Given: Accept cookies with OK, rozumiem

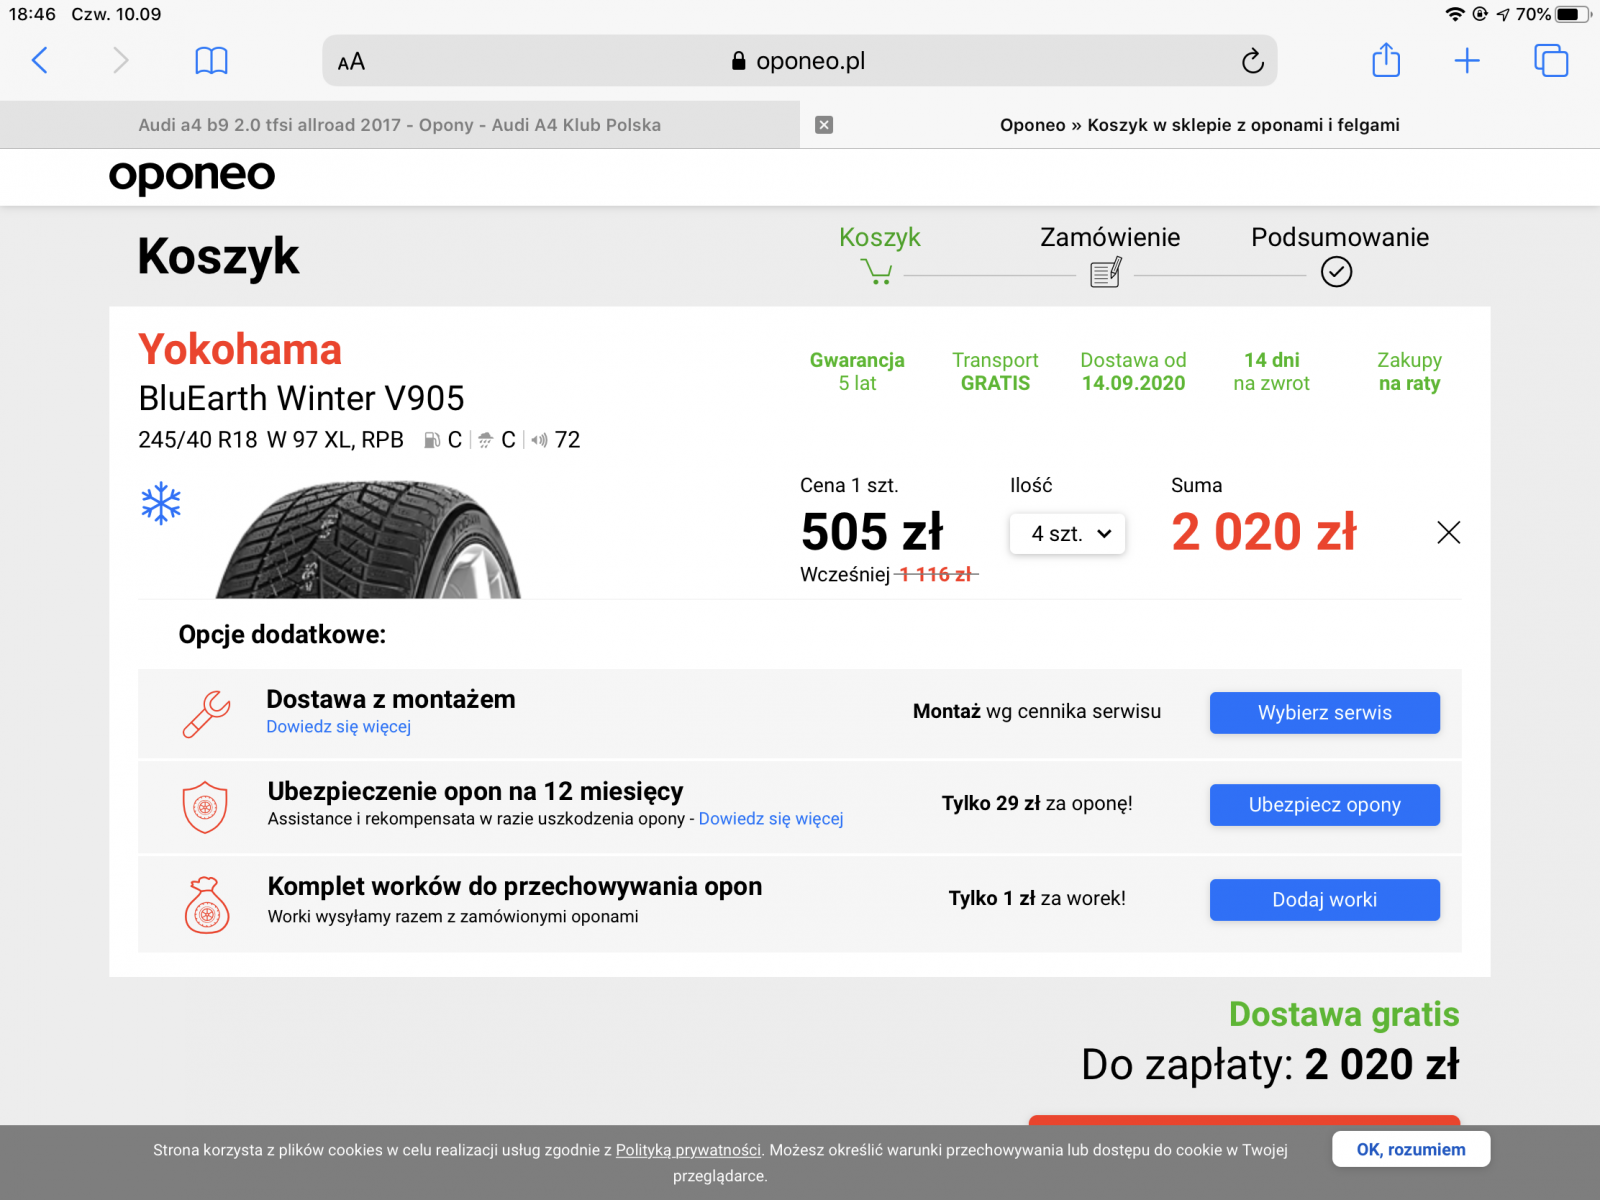Looking at the screenshot, I should (1411, 1149).
